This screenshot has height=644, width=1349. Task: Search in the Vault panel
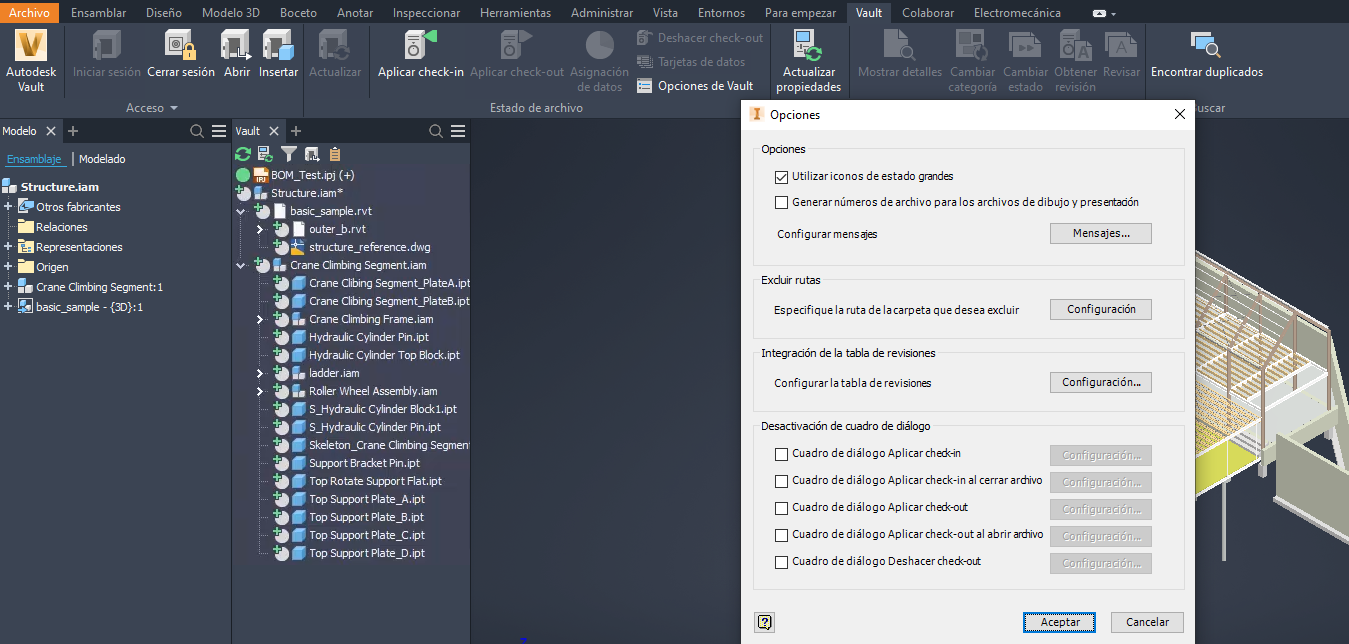pyautogui.click(x=436, y=131)
